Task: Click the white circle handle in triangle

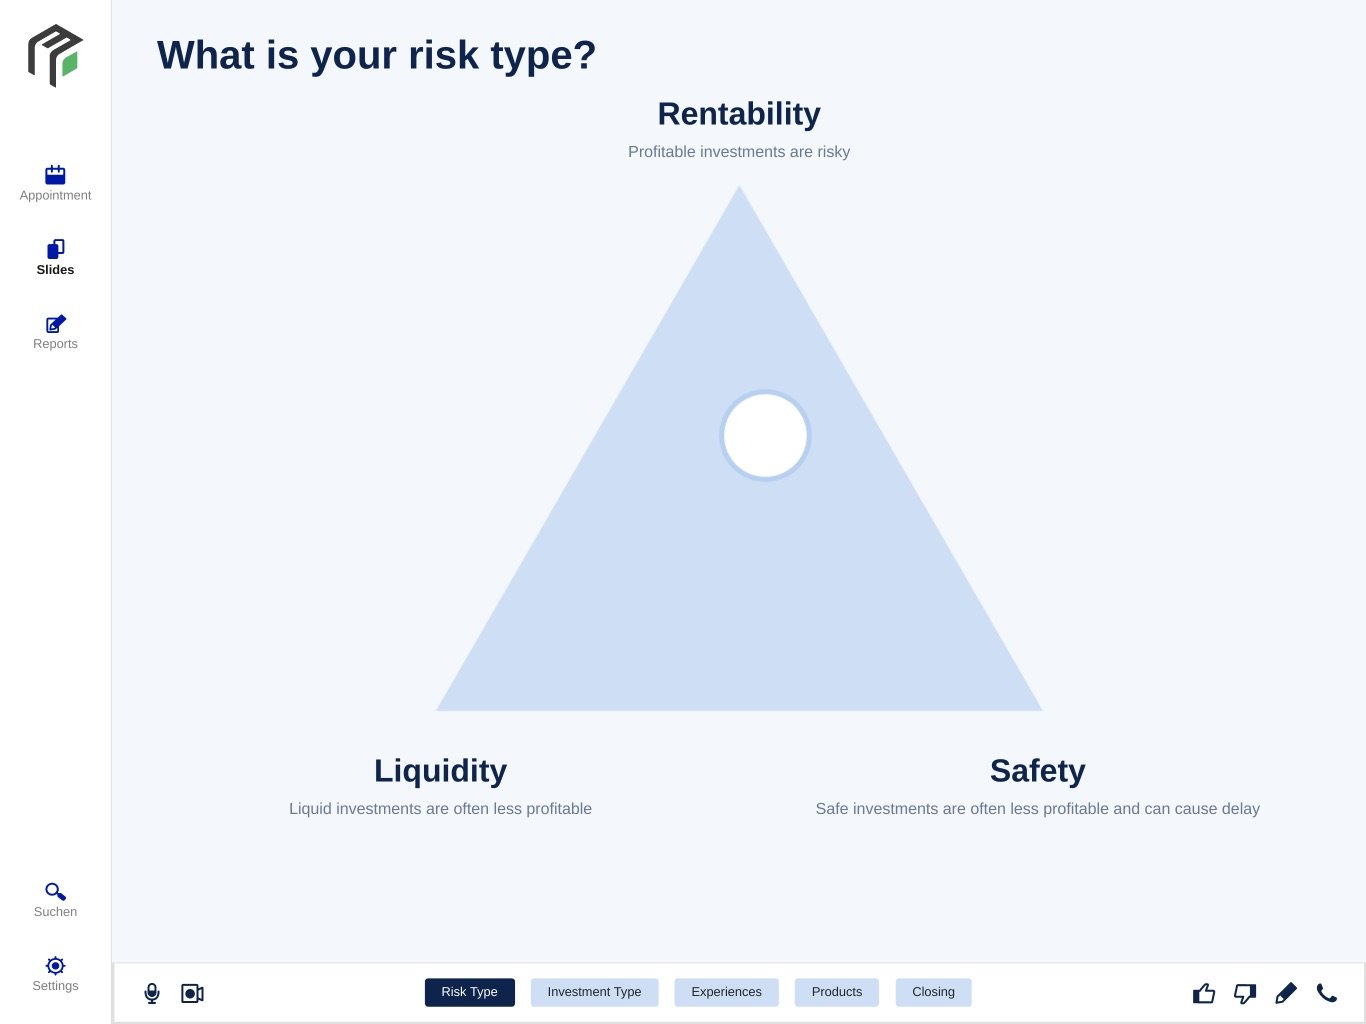Action: pyautogui.click(x=765, y=435)
